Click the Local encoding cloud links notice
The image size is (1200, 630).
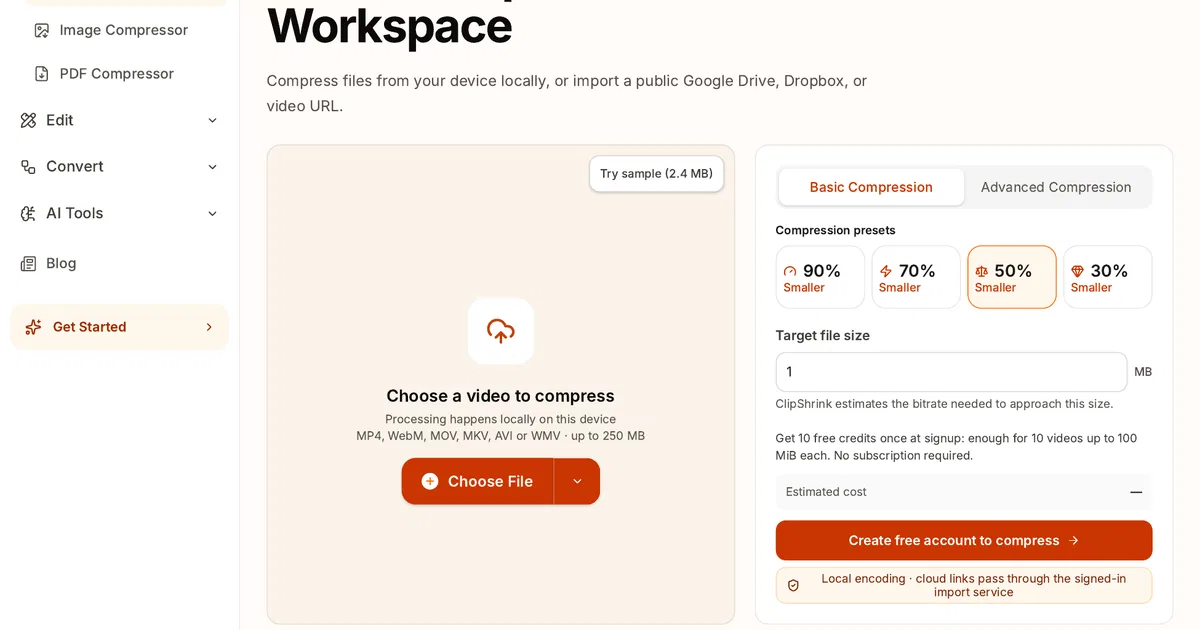pos(964,585)
